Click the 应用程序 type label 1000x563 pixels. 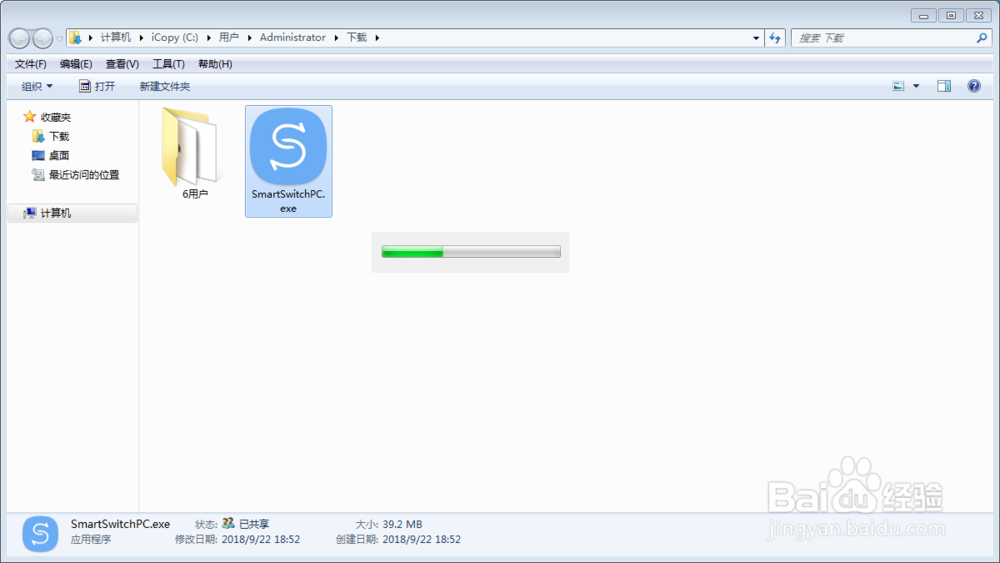91,539
